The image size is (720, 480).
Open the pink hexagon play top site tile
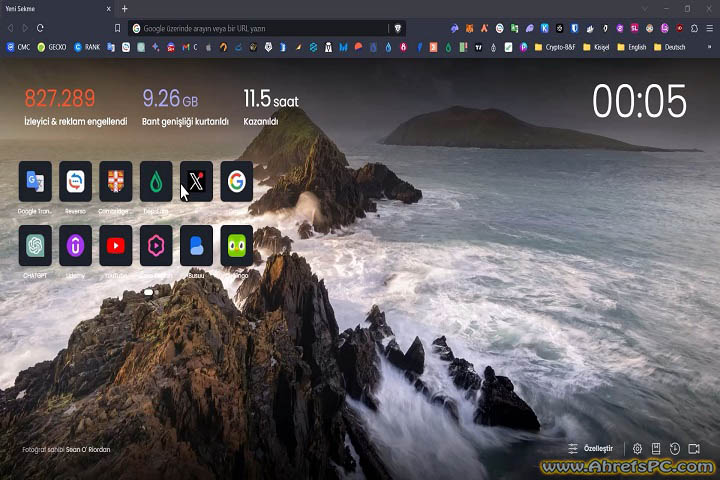pos(156,246)
